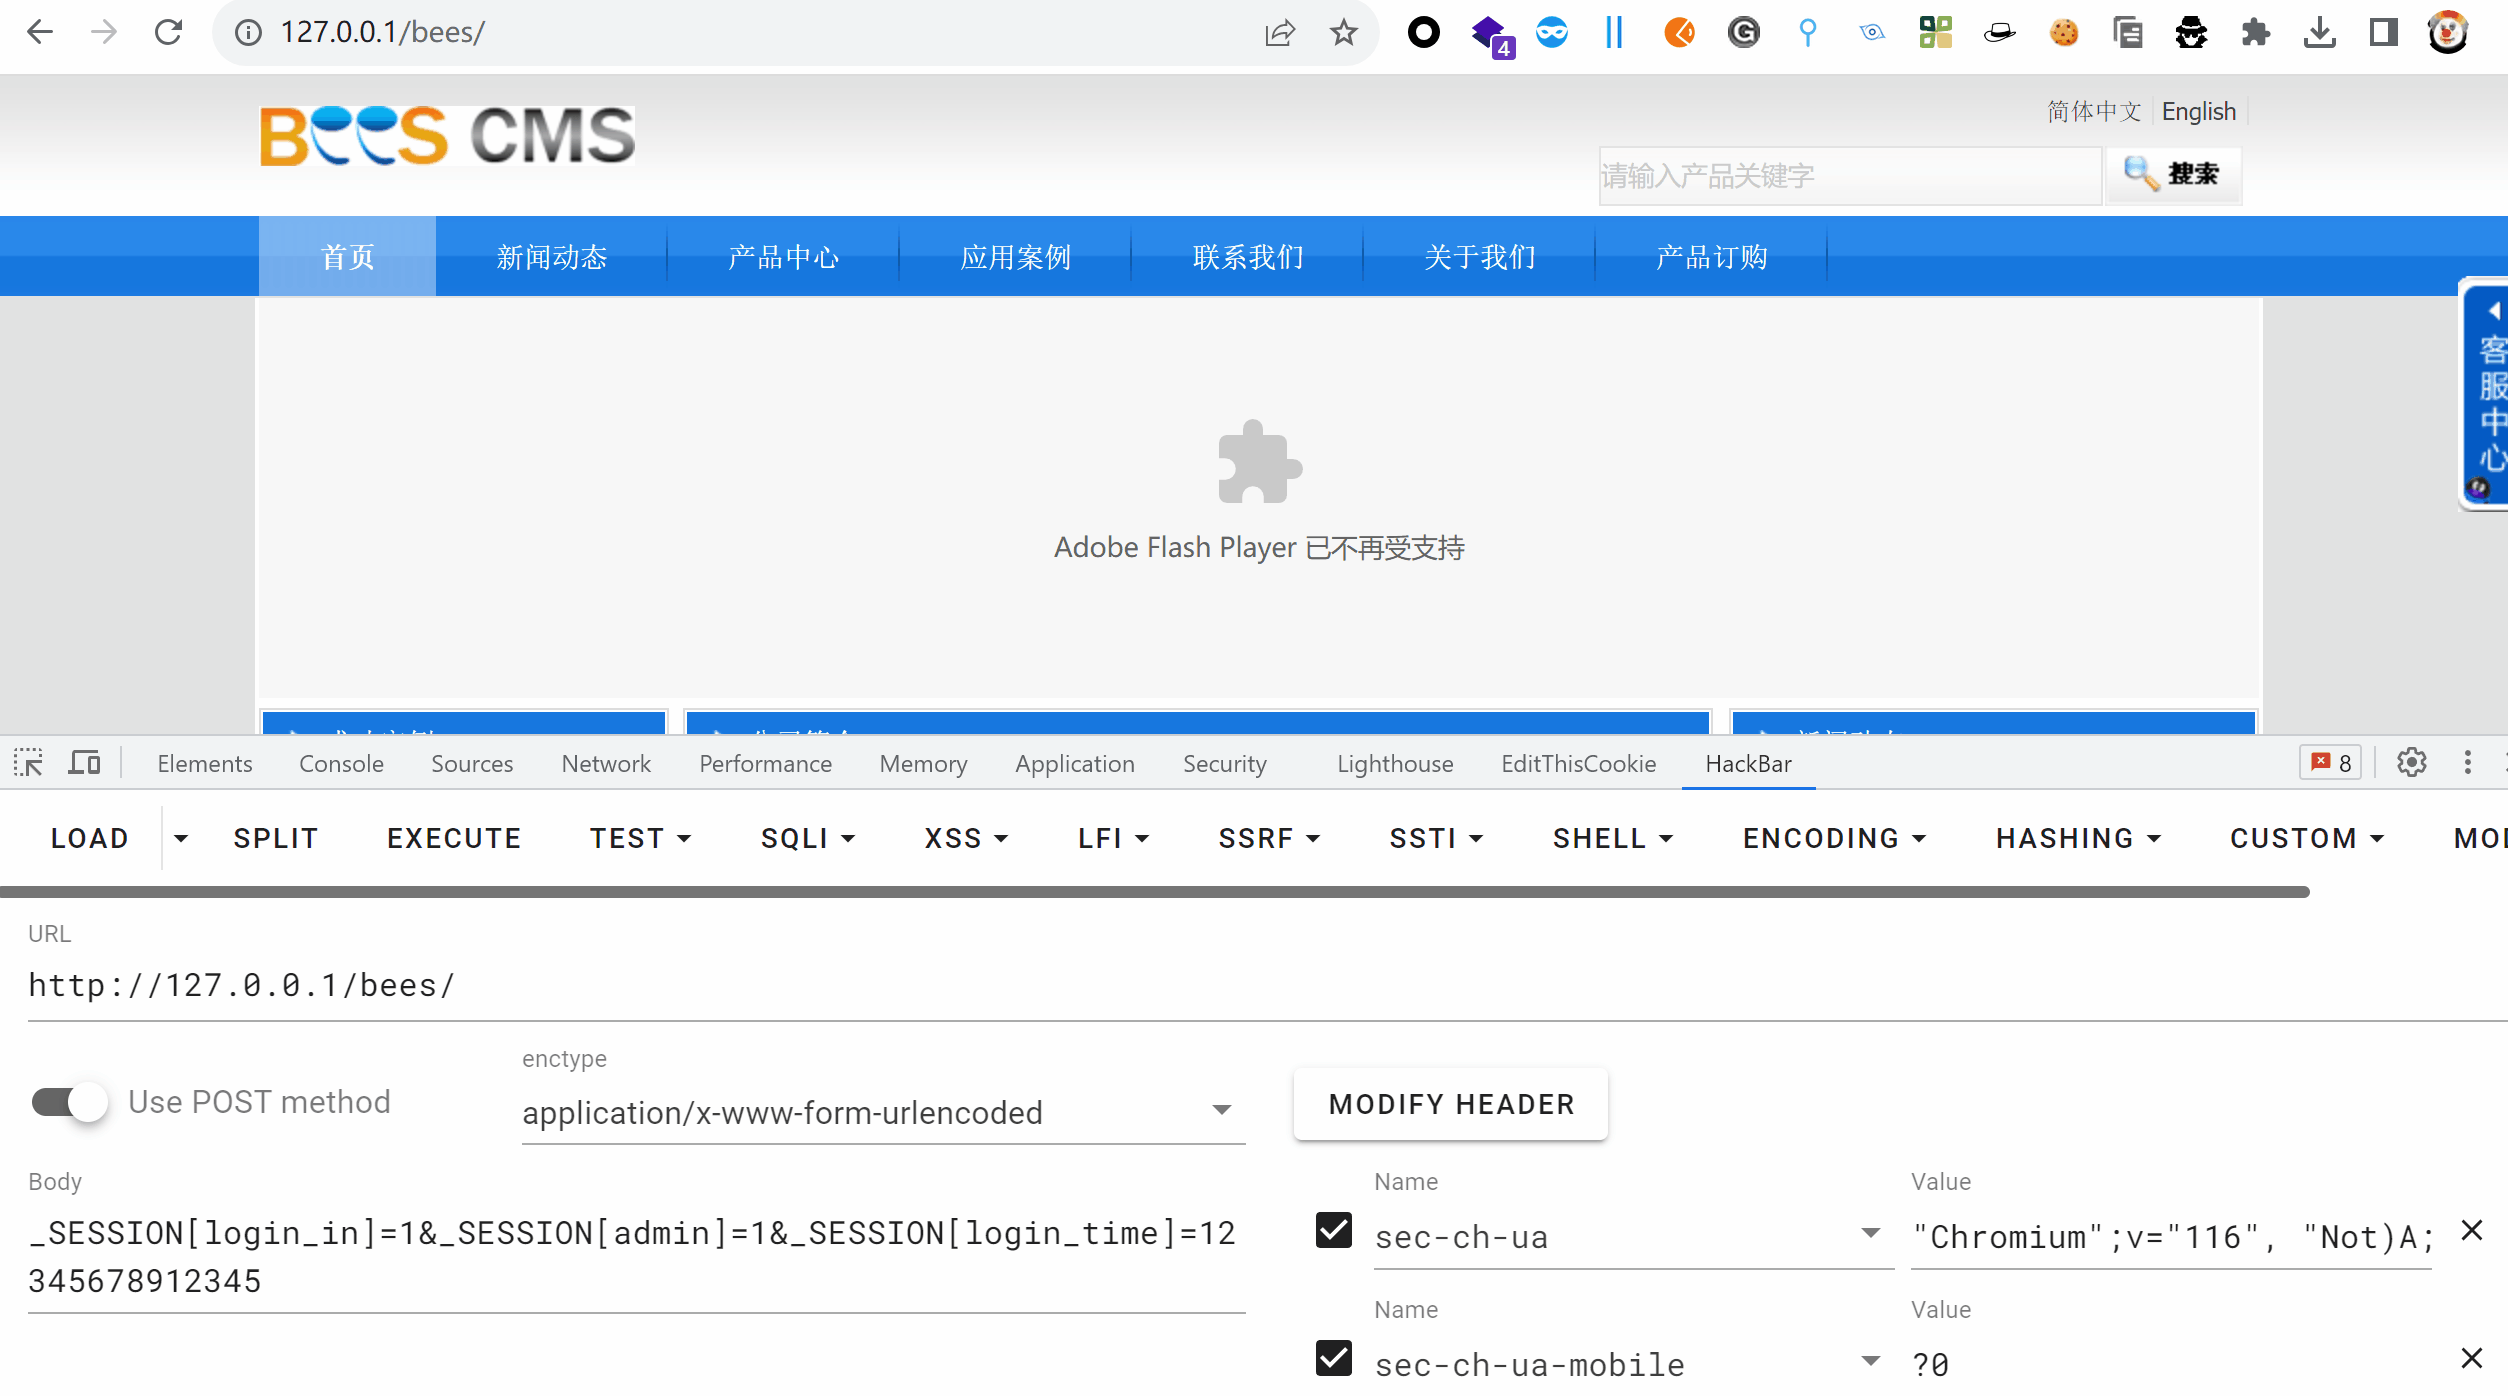Click the inspect element picker icon
Viewport: 2508px width, 1396px height.
[28, 763]
